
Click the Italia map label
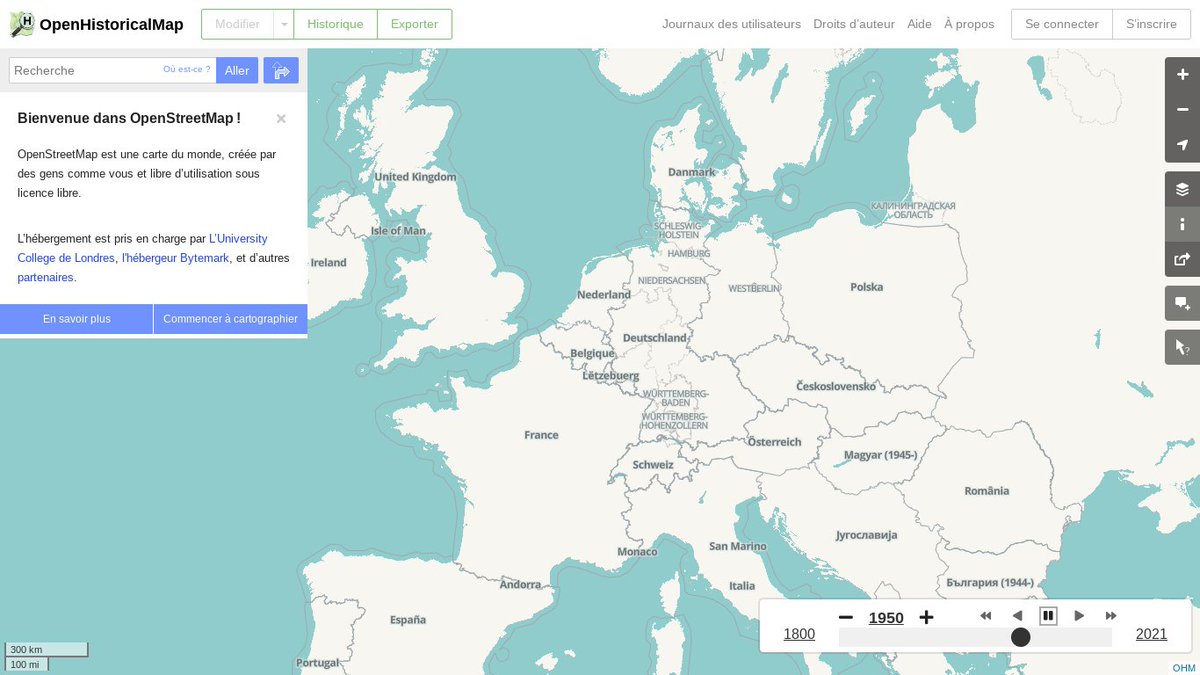tap(742, 586)
